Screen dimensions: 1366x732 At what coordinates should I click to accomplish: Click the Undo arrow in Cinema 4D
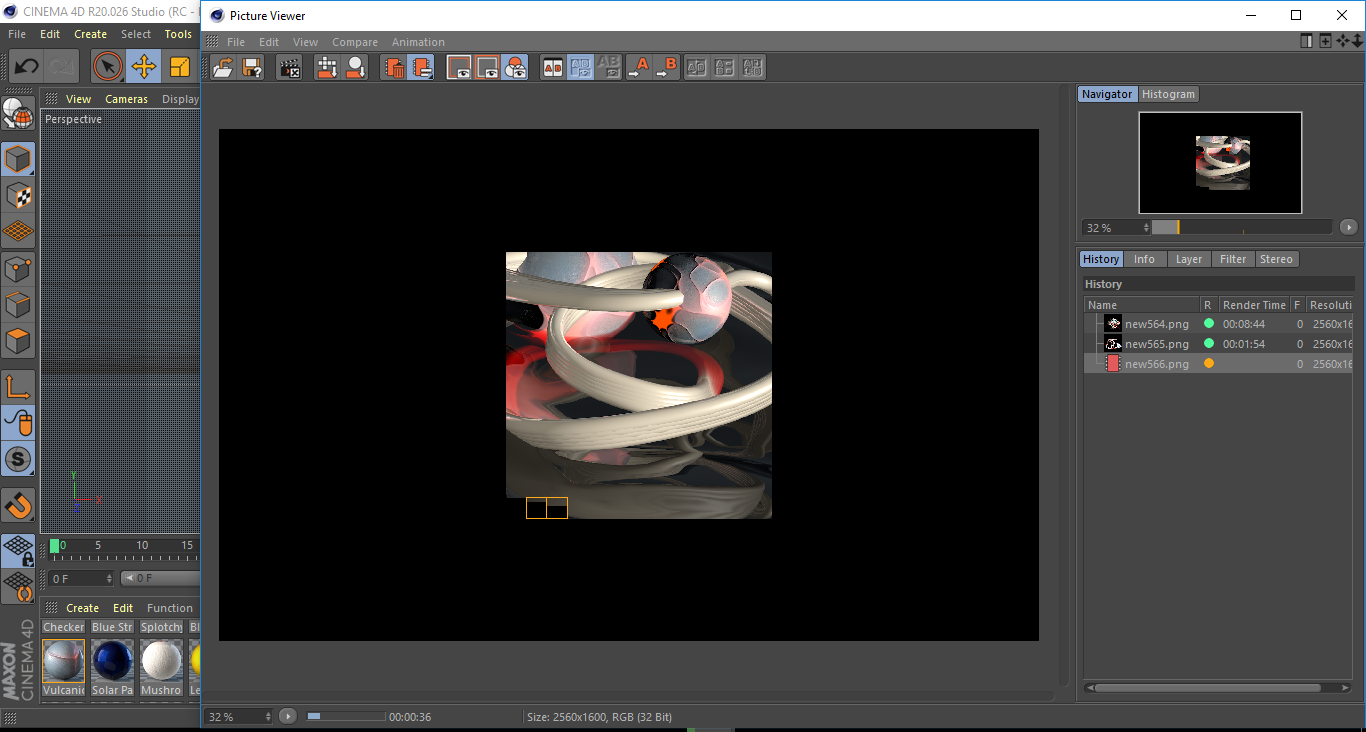coord(27,67)
